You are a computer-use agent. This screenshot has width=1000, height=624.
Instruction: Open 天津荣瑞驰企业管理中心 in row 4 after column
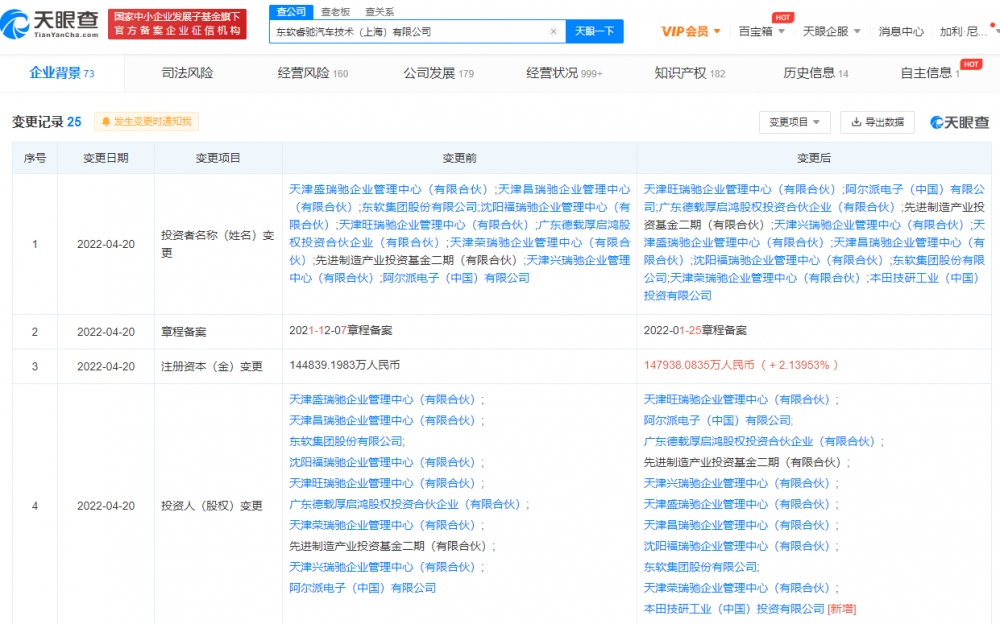737,588
